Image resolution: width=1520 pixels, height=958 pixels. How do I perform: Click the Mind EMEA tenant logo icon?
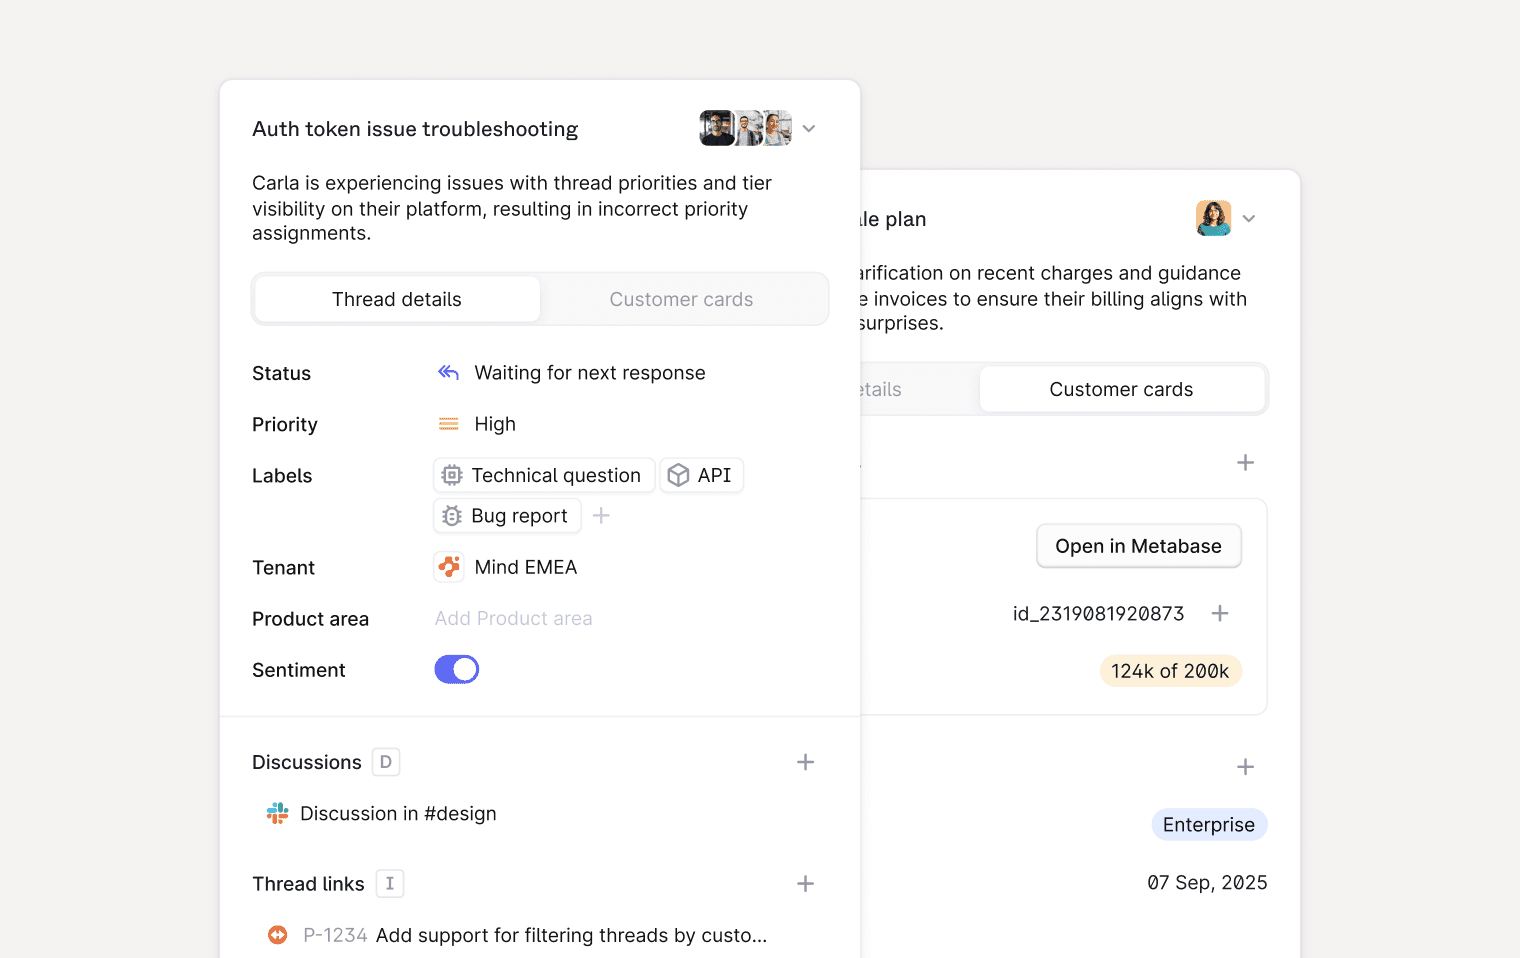[449, 567]
